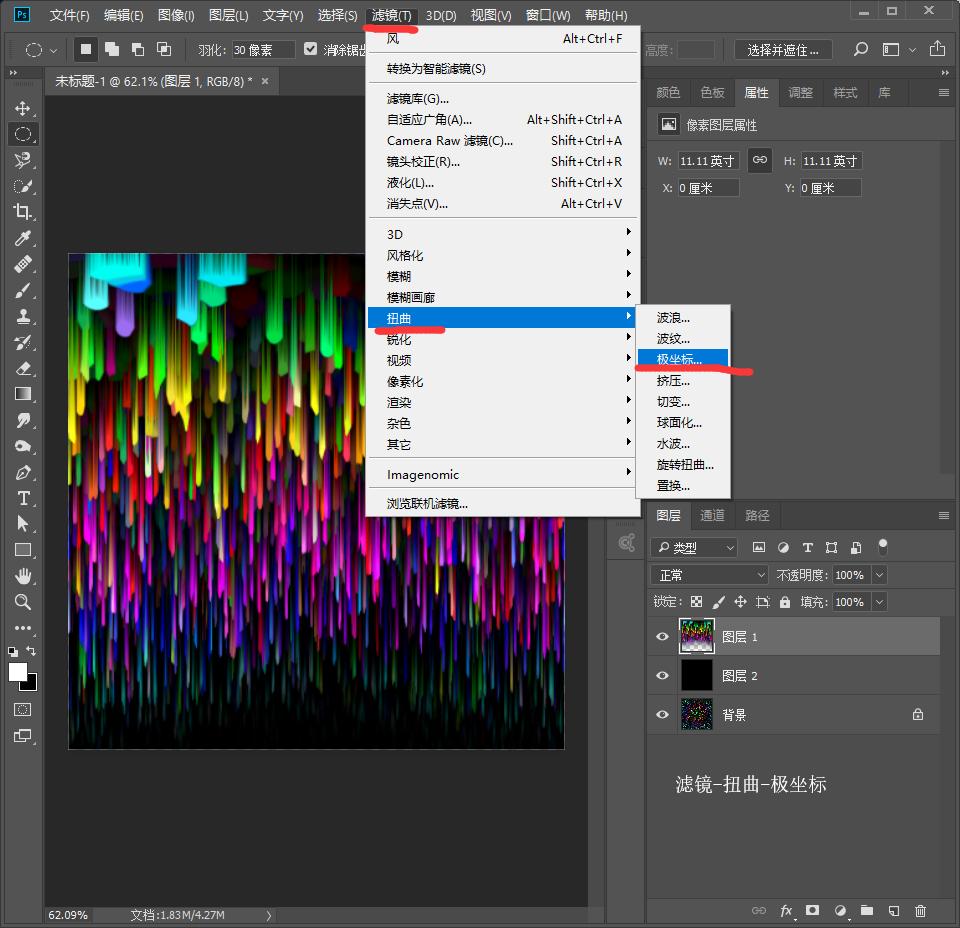The image size is (960, 928).
Task: Select the Crop tool
Action: (x=22, y=212)
